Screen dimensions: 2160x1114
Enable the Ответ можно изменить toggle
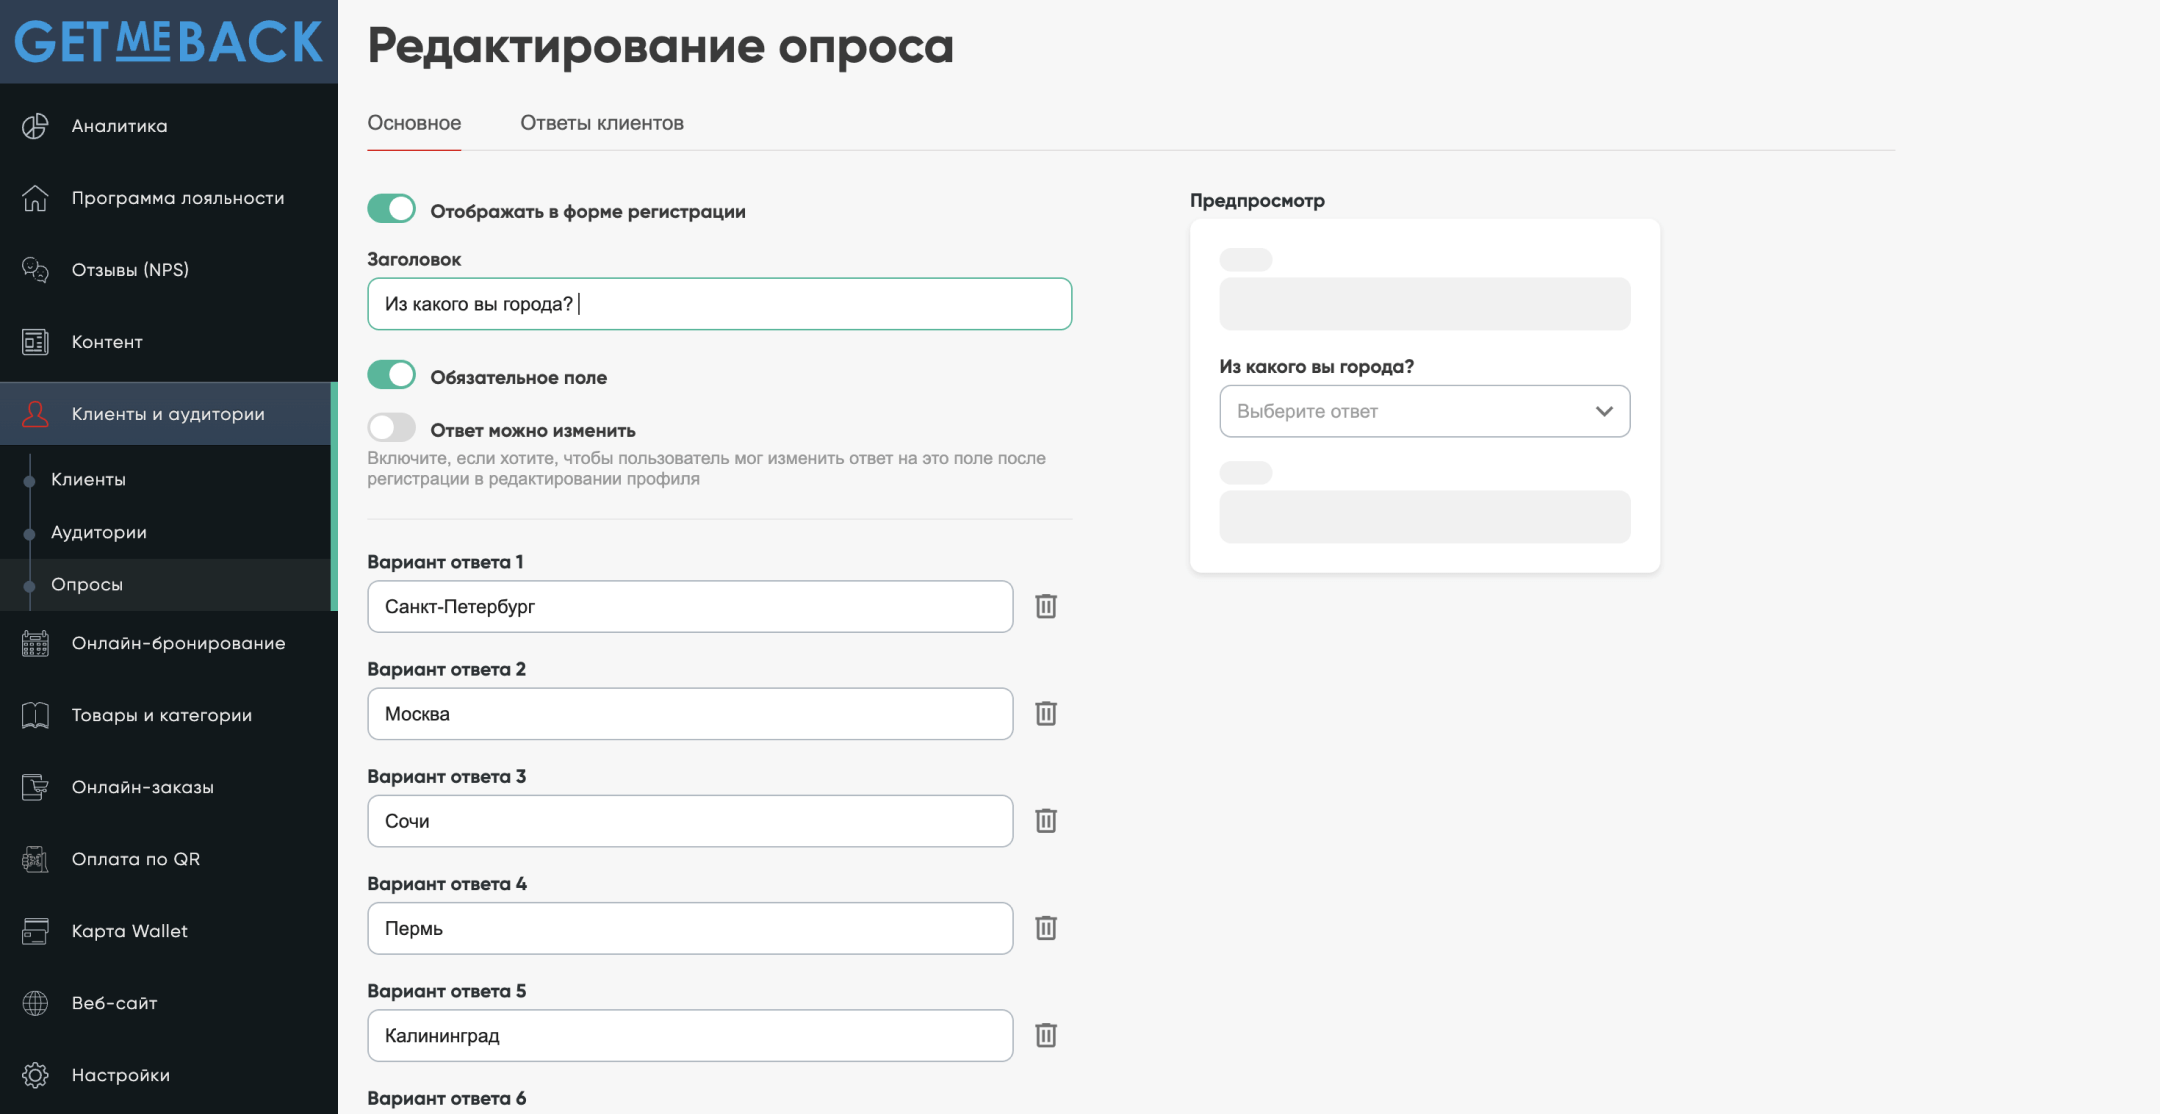click(x=391, y=428)
